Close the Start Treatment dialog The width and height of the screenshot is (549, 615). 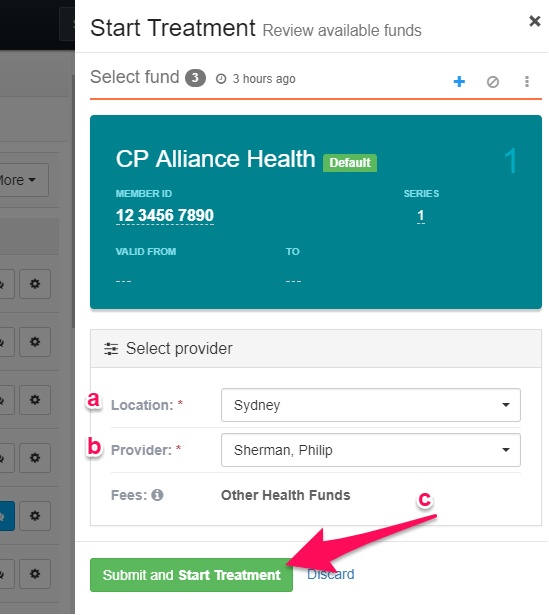[x=534, y=21]
